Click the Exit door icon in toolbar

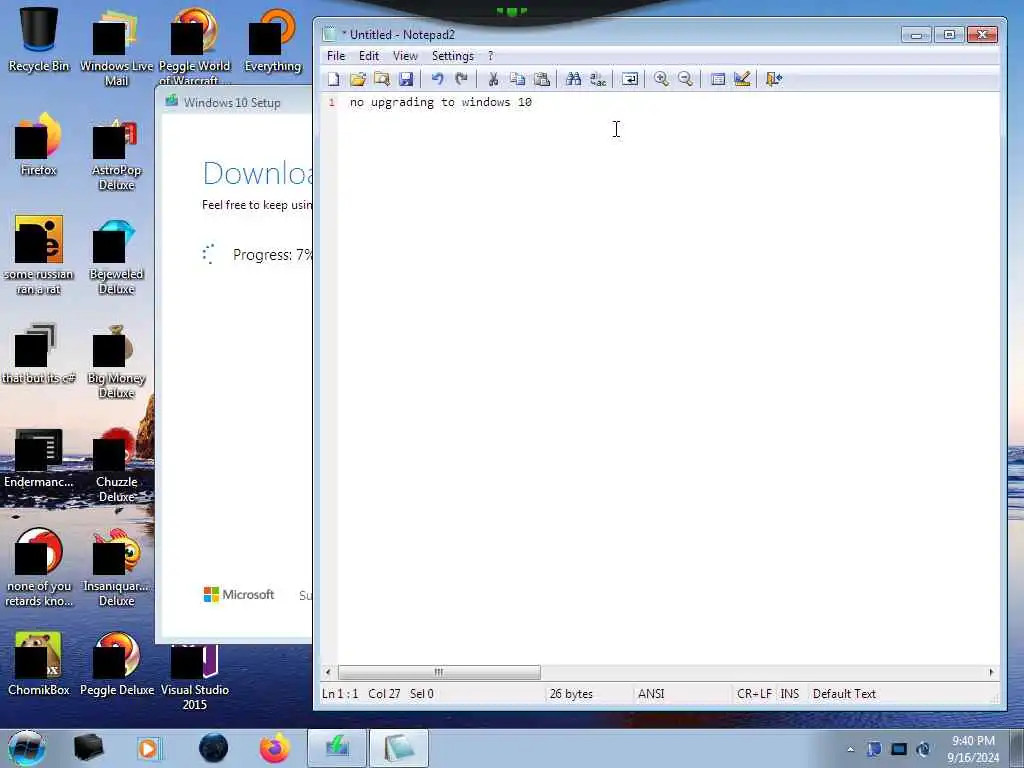click(x=773, y=80)
